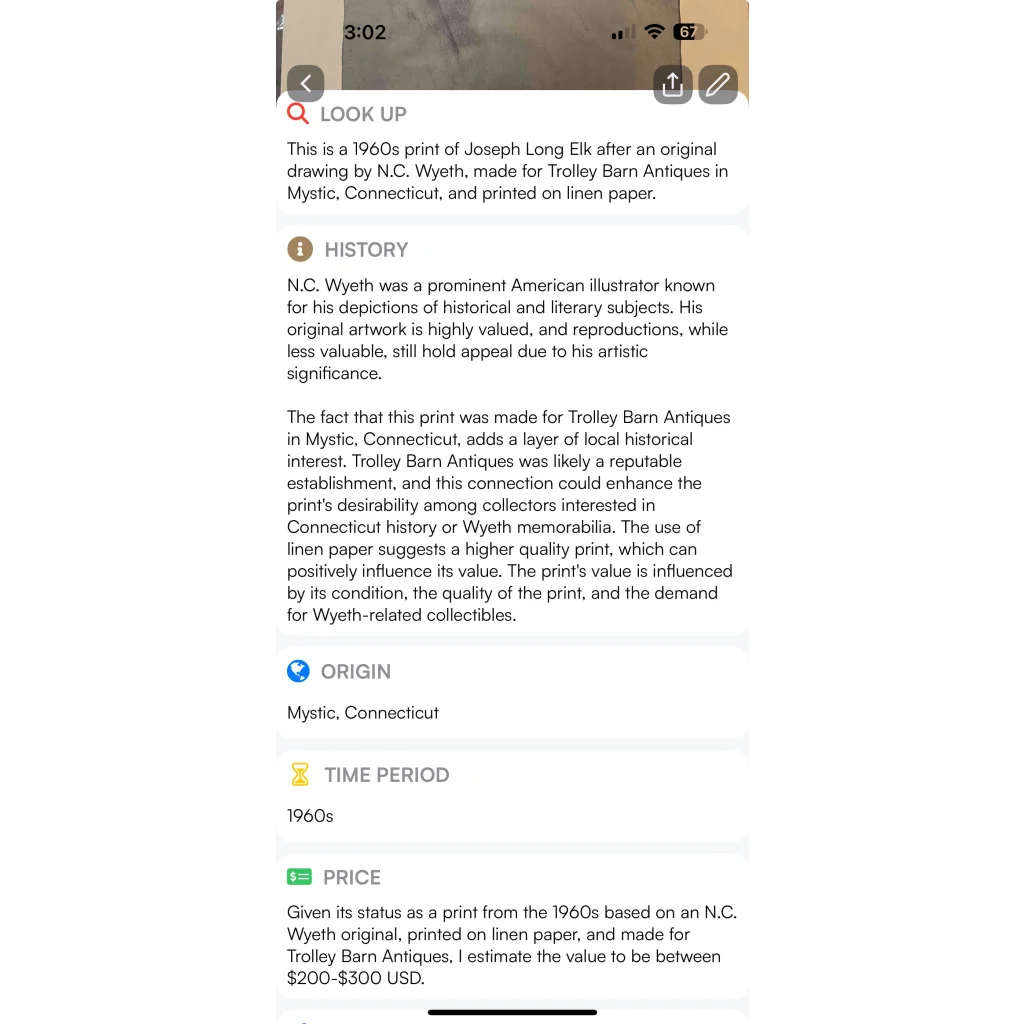Click the brown History info icon
The image size is (1024, 1024).
click(300, 249)
